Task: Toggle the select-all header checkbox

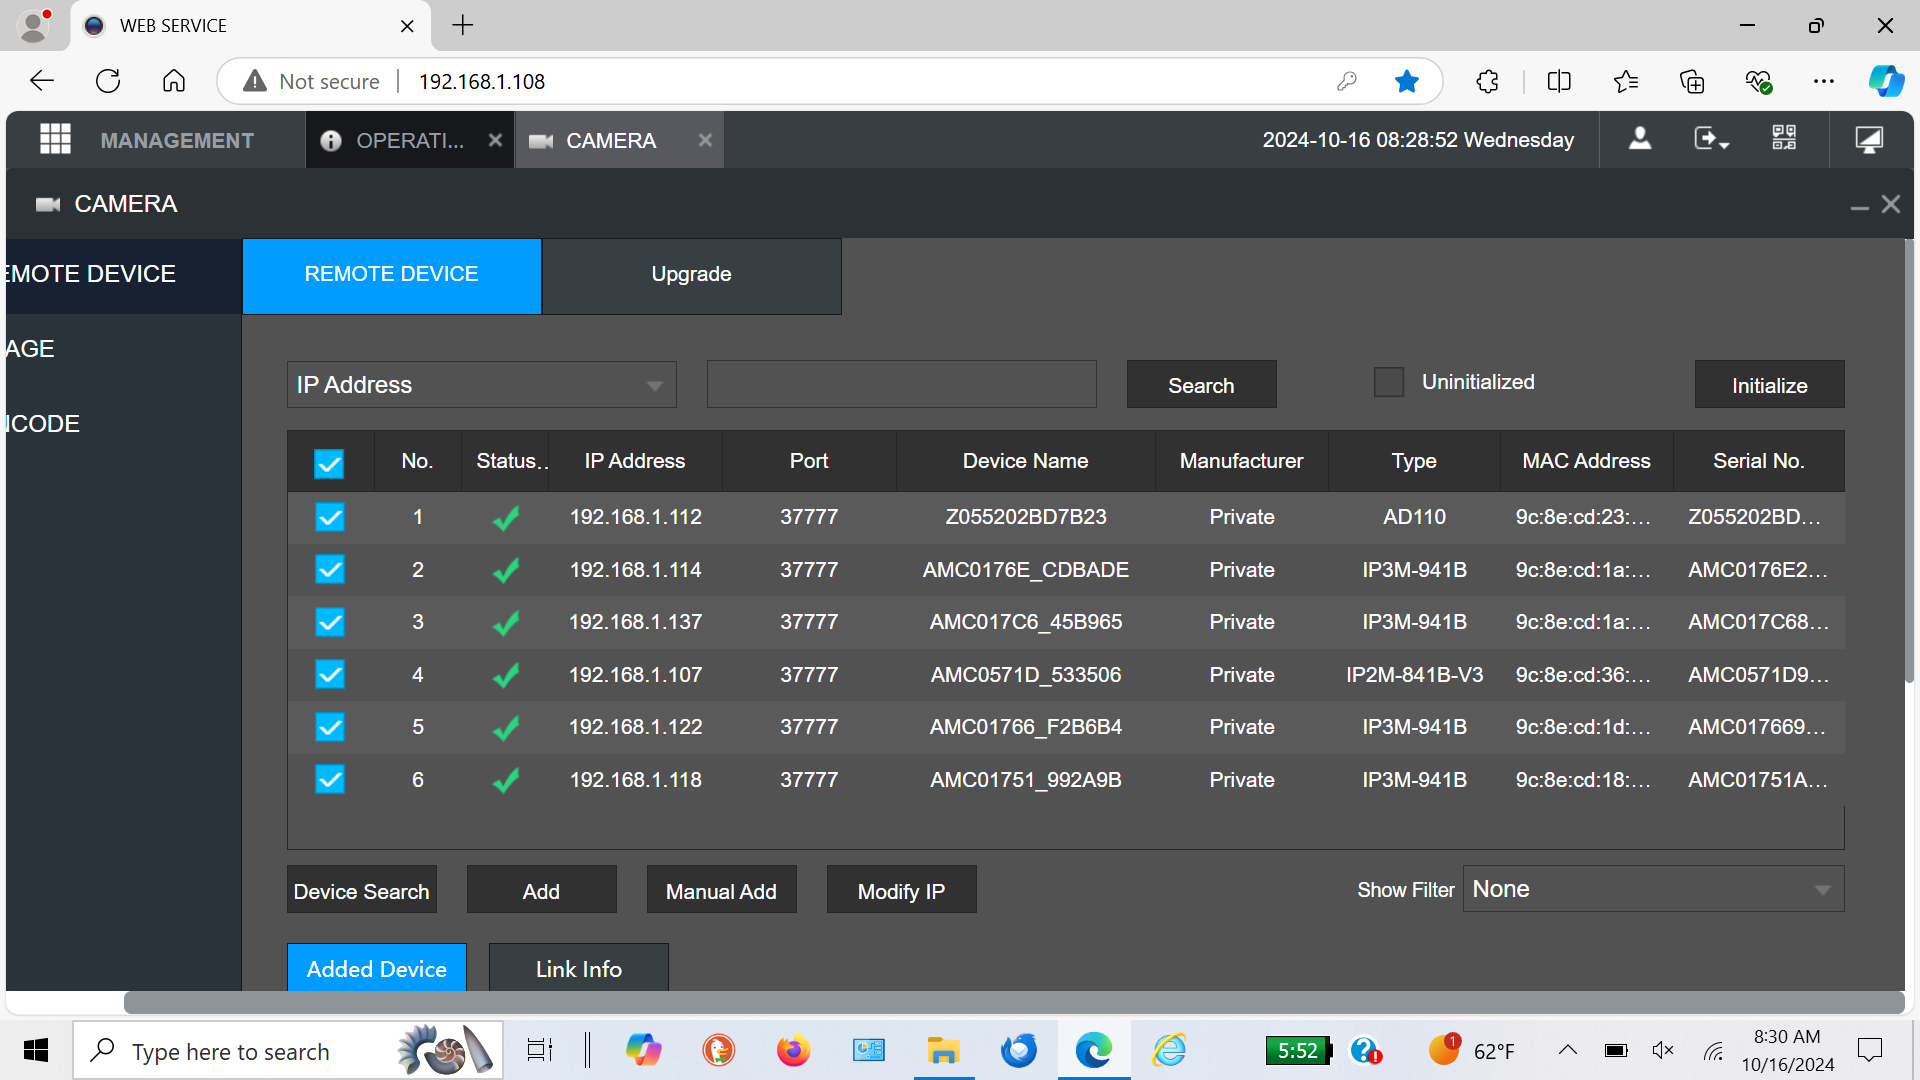Action: click(x=329, y=462)
